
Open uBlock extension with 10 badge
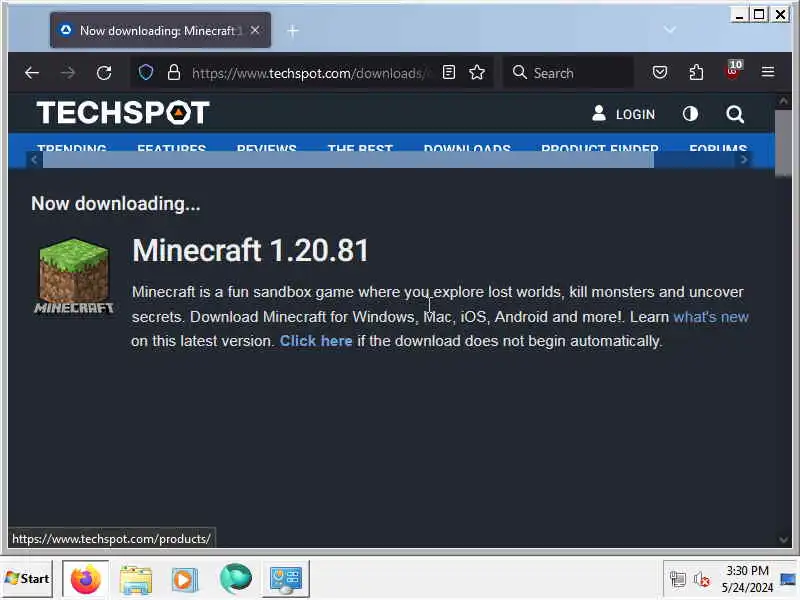click(x=733, y=70)
